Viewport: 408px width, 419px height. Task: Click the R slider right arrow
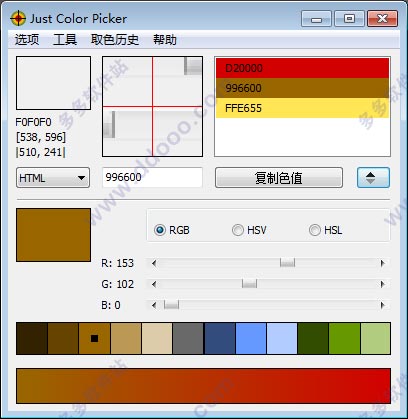click(x=383, y=263)
